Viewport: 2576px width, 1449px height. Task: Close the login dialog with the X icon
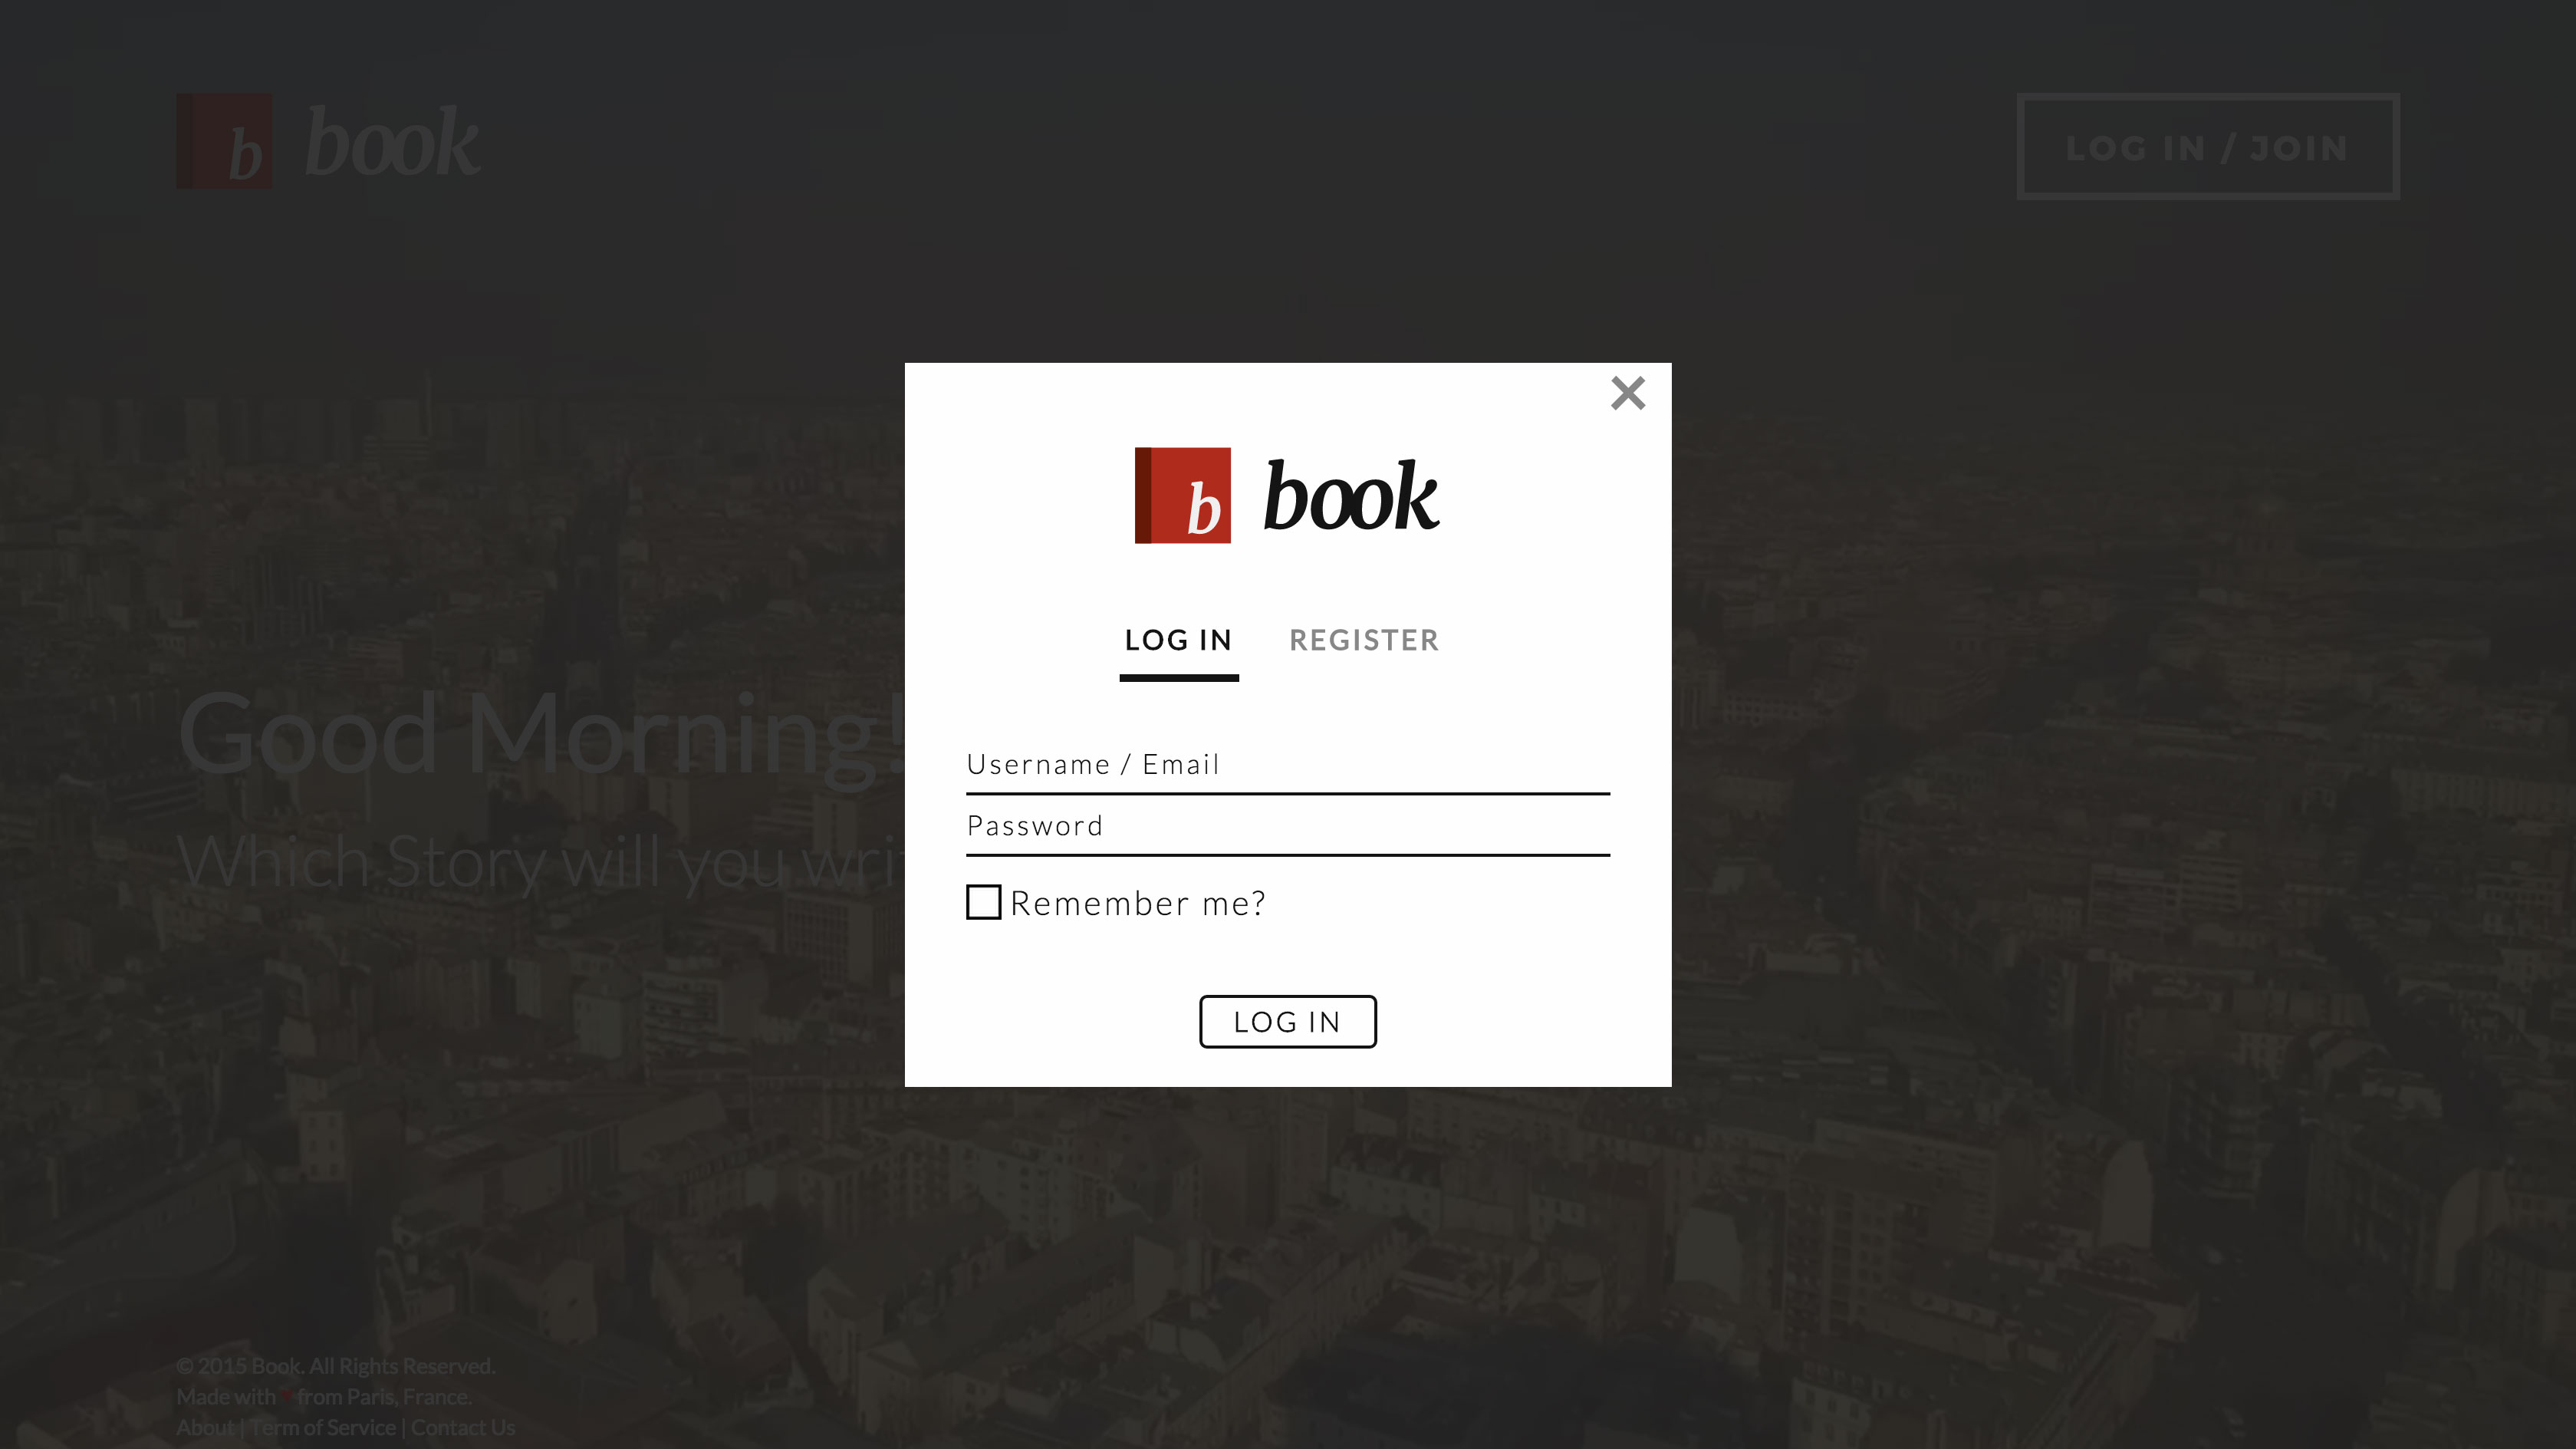point(1628,393)
